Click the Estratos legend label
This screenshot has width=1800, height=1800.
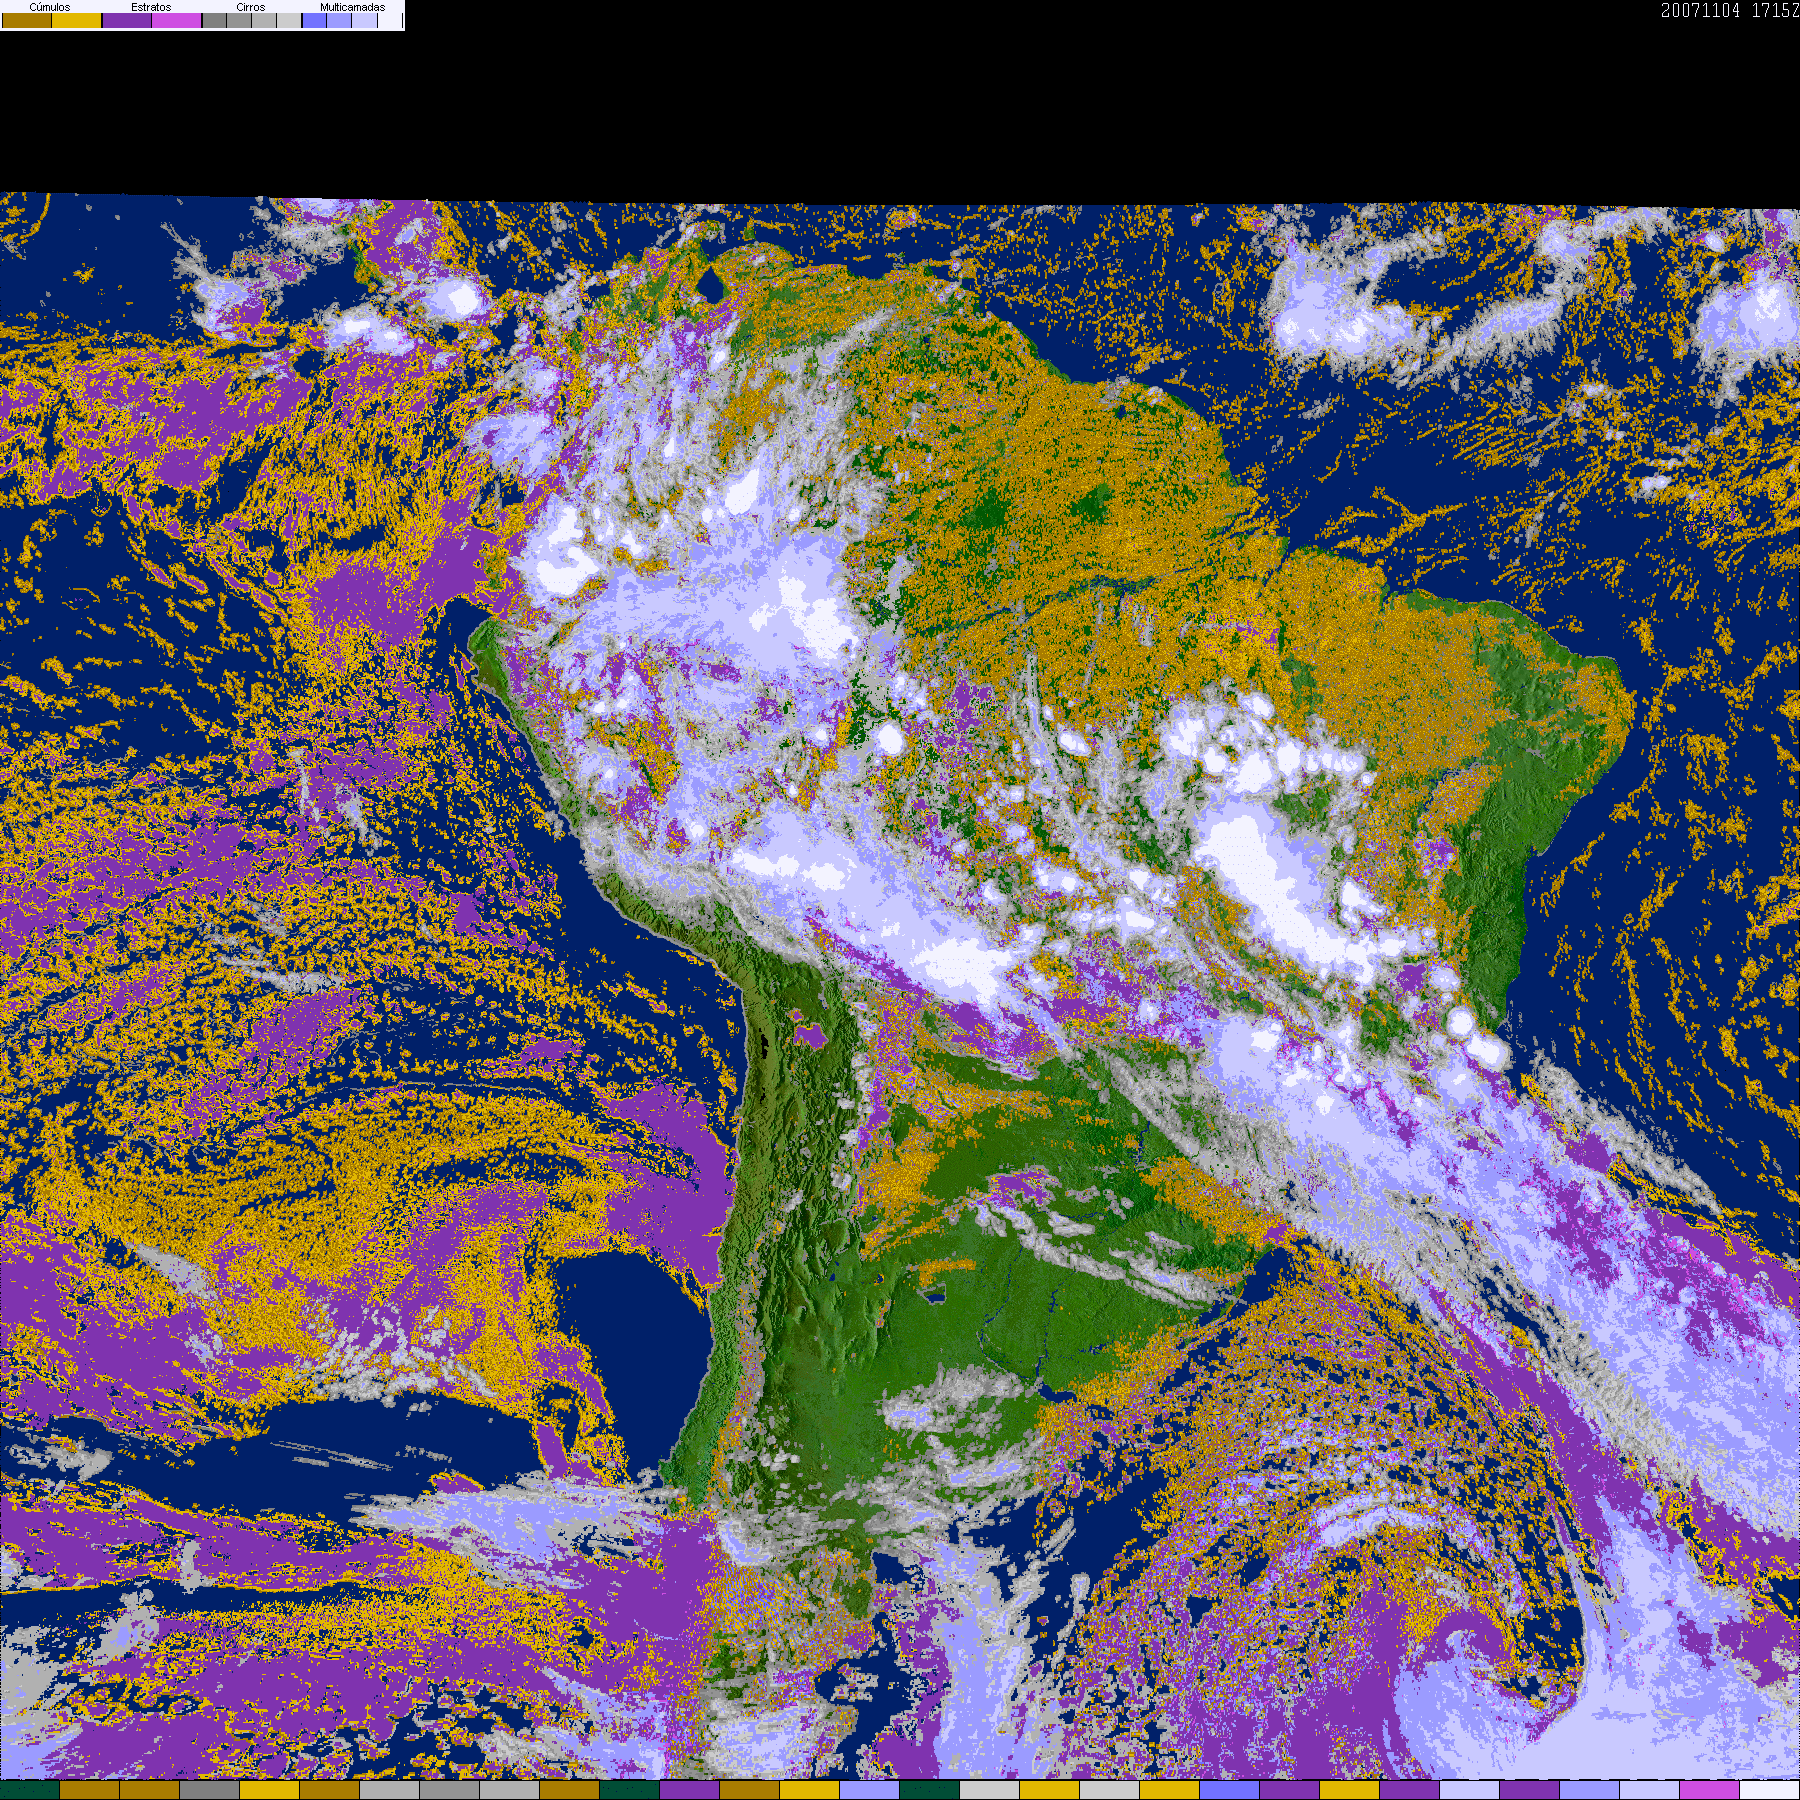(151, 7)
